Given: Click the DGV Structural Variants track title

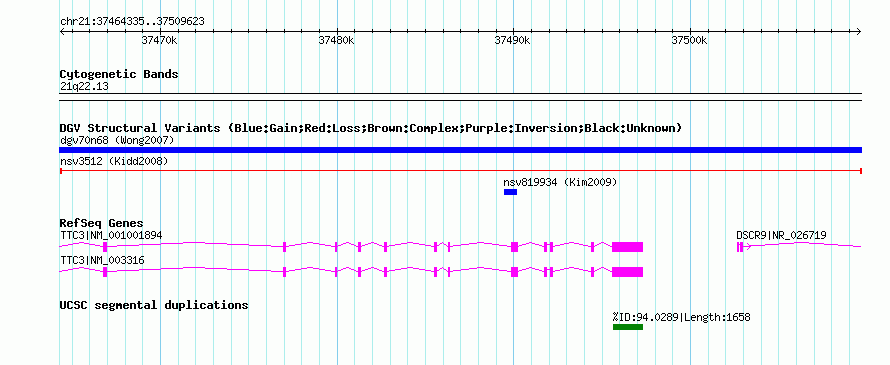Looking at the screenshot, I should 371,128.
